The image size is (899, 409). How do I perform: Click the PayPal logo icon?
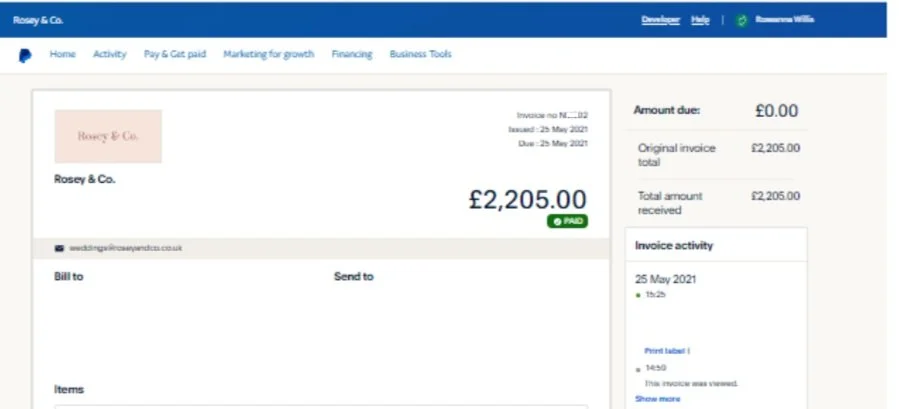(x=25, y=55)
